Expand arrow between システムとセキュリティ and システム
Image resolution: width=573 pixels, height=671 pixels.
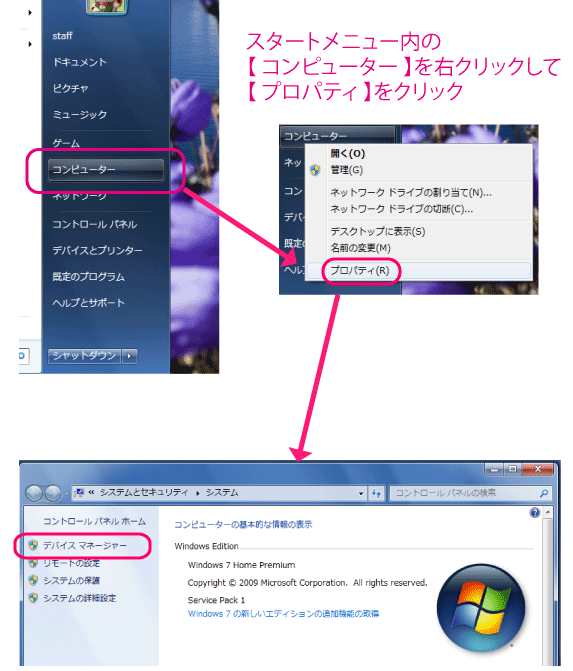[x=197, y=493]
